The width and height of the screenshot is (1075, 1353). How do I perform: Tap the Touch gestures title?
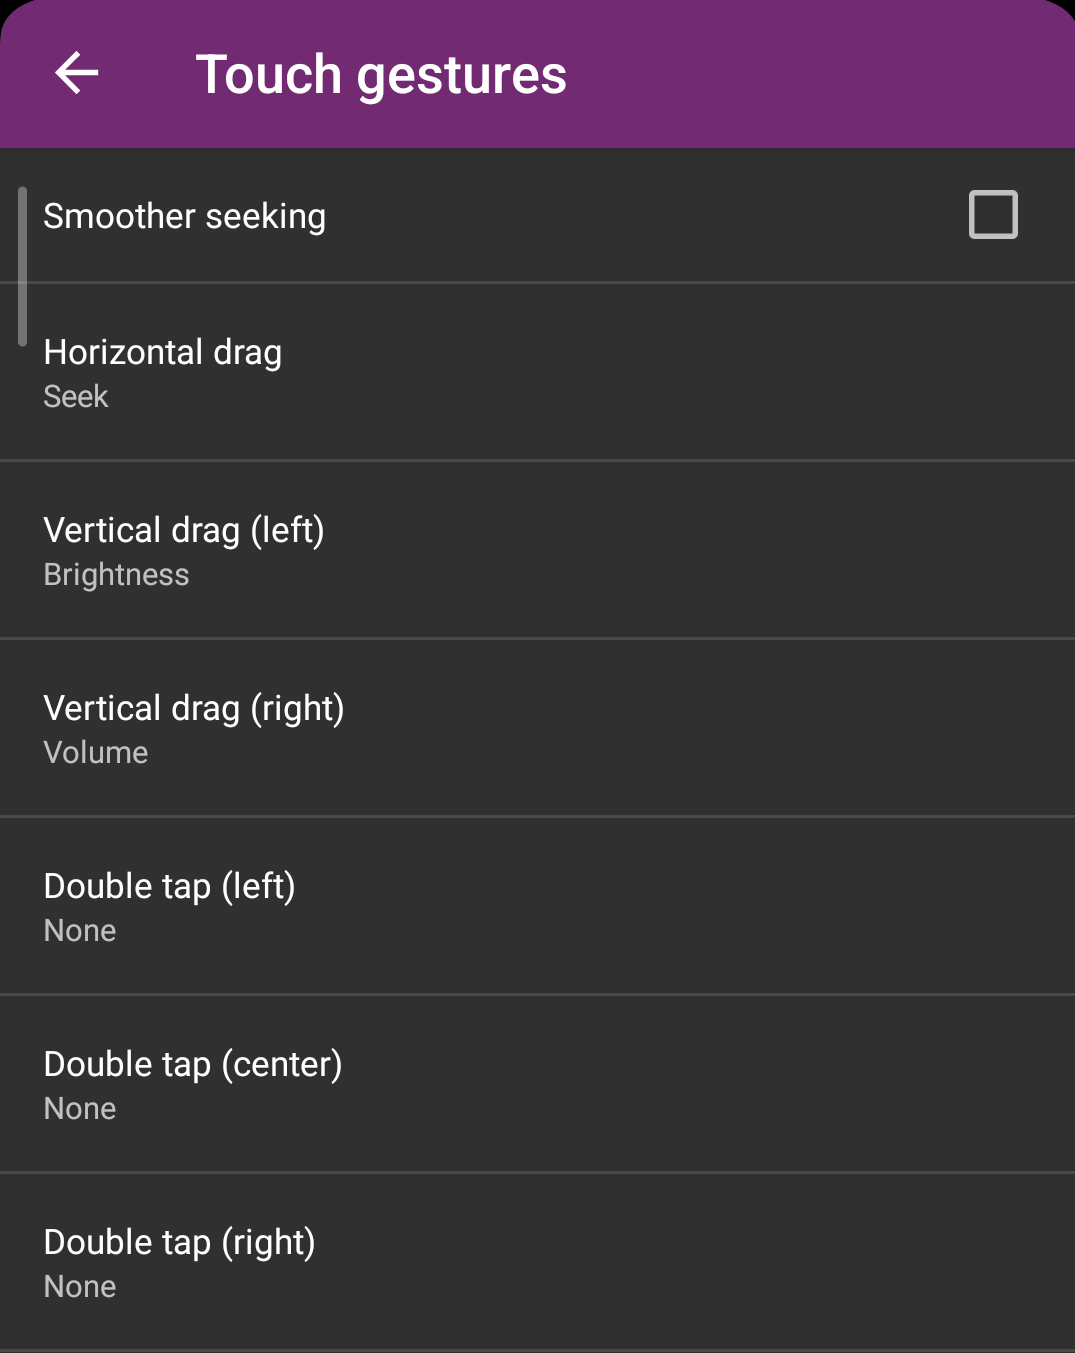383,73
